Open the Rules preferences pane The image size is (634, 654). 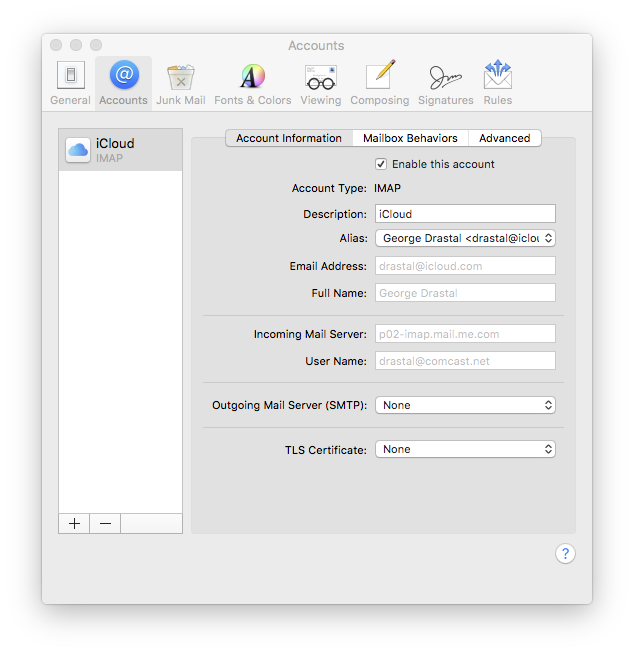pyautogui.click(x=498, y=83)
